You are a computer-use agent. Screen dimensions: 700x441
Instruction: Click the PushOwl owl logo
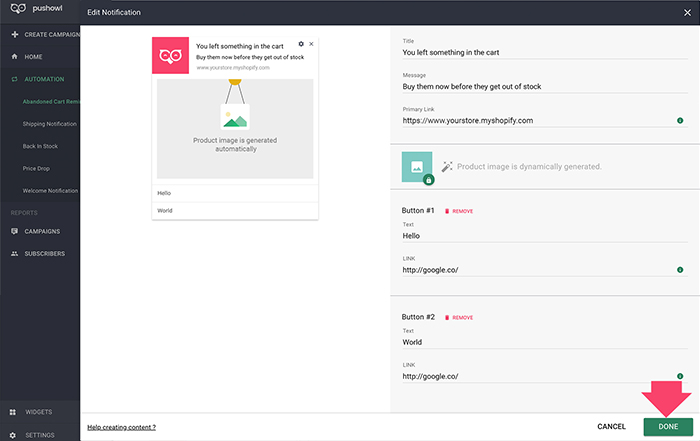[x=18, y=8]
